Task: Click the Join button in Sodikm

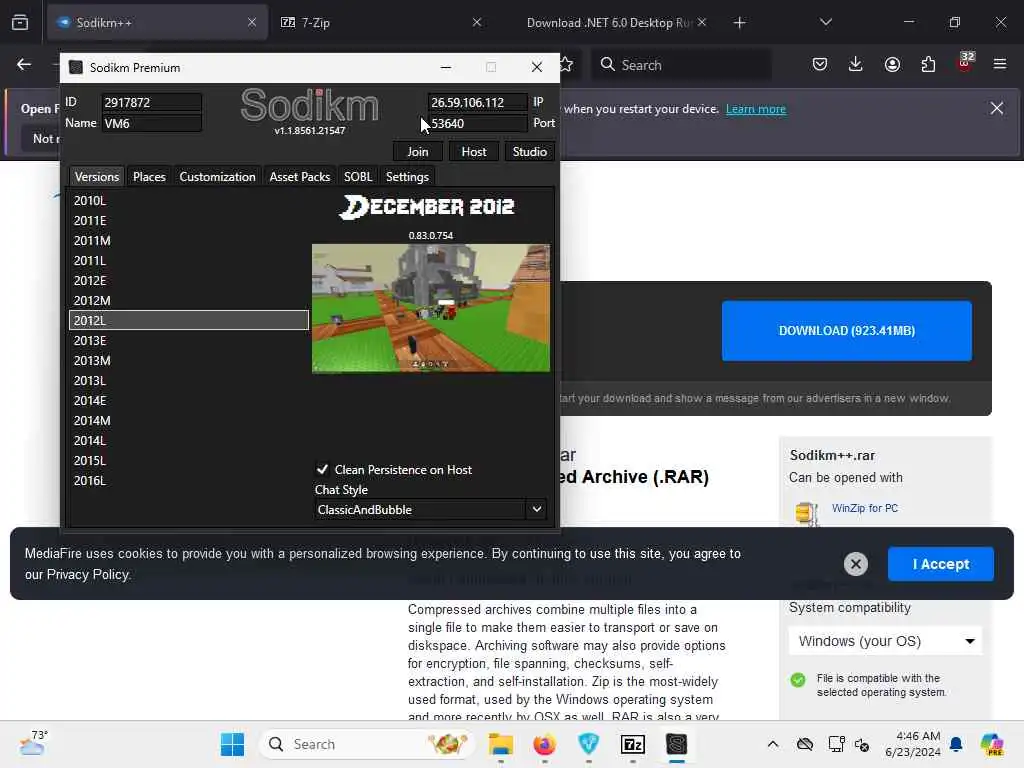Action: [418, 152]
